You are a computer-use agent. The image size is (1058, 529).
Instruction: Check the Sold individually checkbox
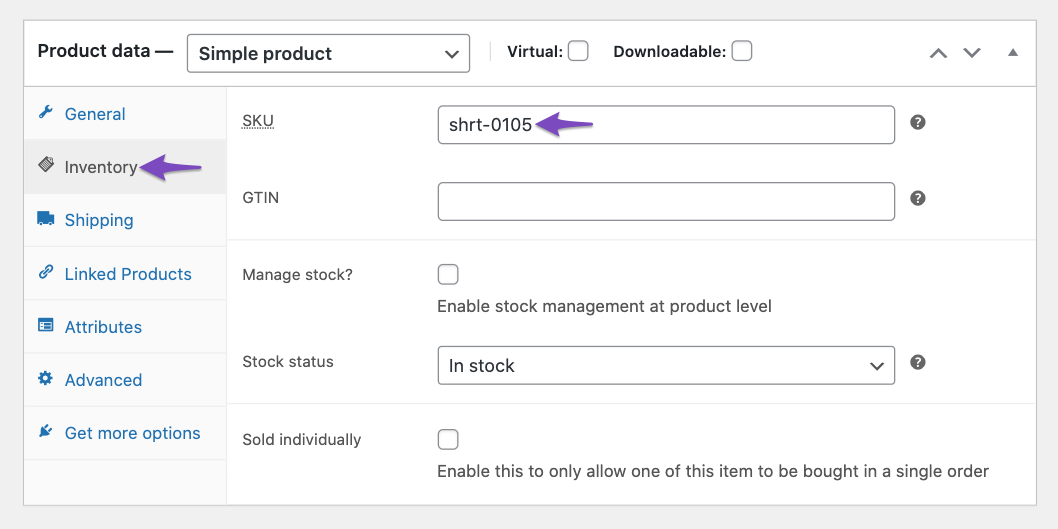pyautogui.click(x=448, y=439)
